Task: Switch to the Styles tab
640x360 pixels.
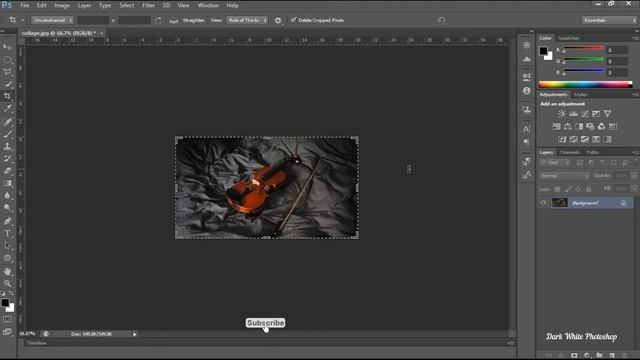Action: [580, 95]
